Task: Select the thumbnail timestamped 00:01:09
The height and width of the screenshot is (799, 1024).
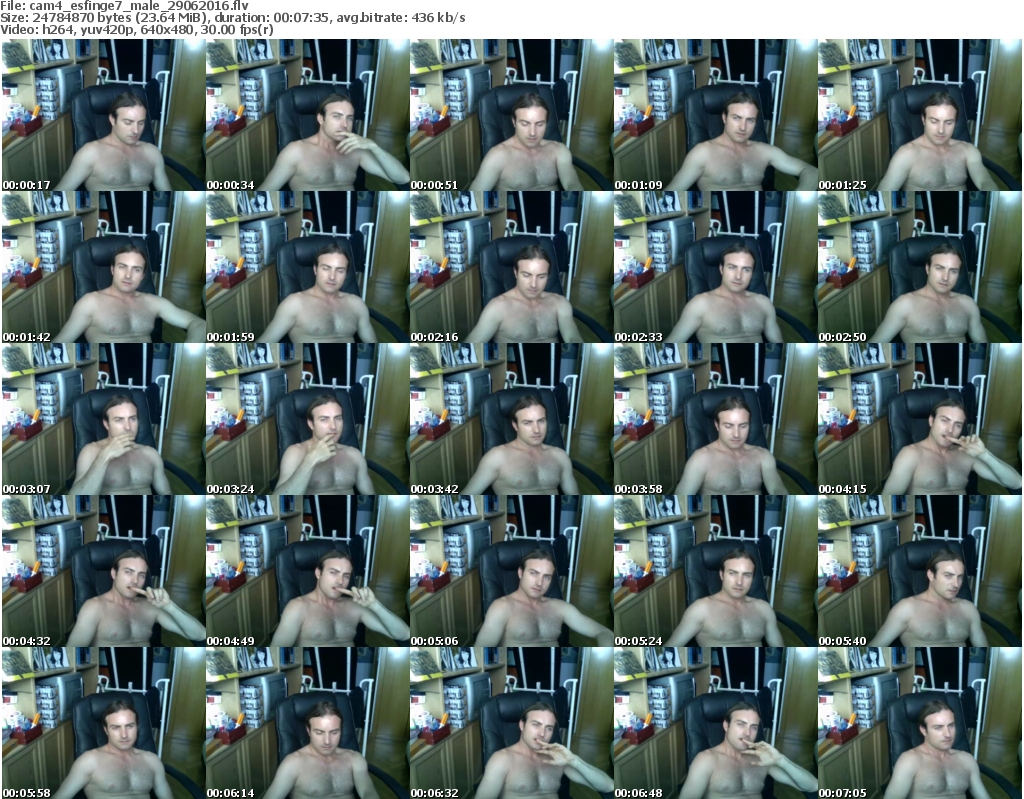Action: (716, 115)
